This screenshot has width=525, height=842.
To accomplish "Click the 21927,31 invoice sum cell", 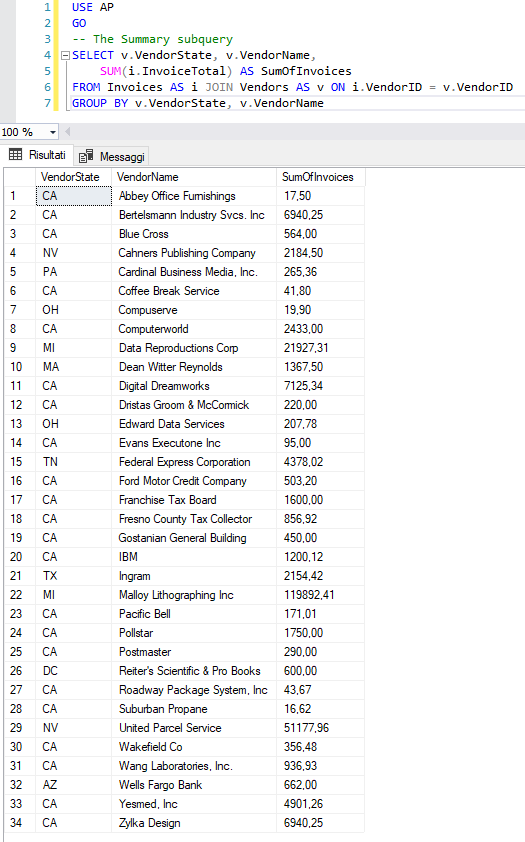I will [320, 348].
